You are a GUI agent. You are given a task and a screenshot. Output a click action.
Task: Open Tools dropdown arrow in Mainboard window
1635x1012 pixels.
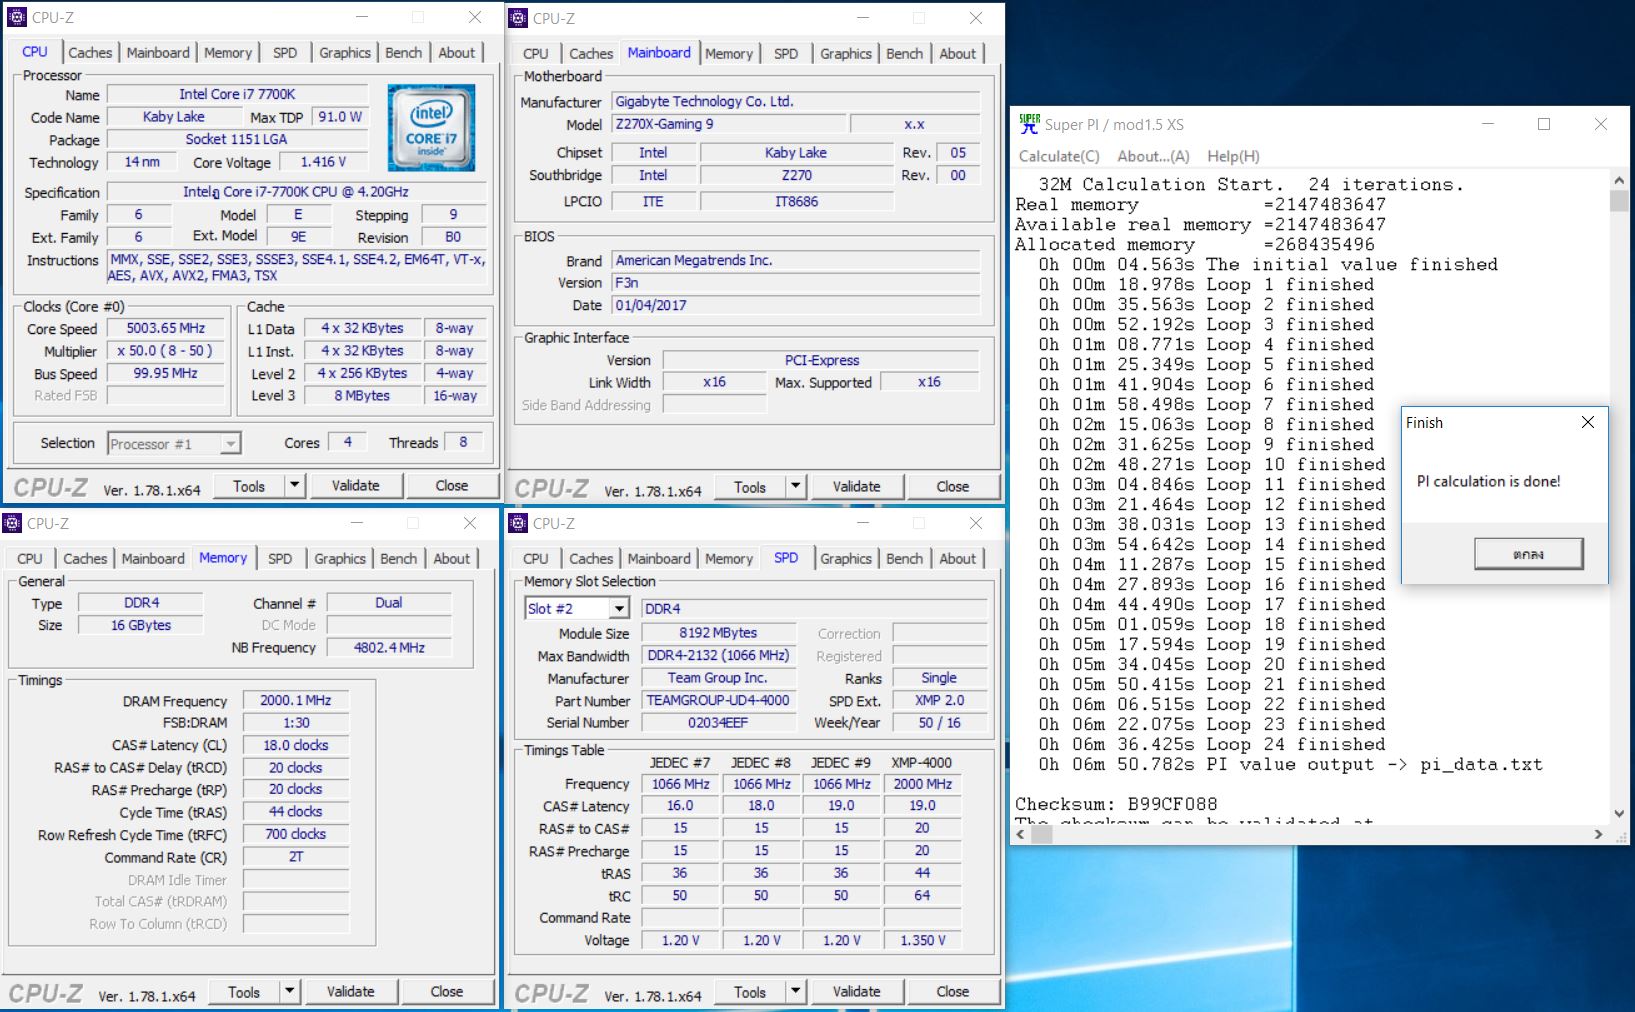tap(795, 487)
